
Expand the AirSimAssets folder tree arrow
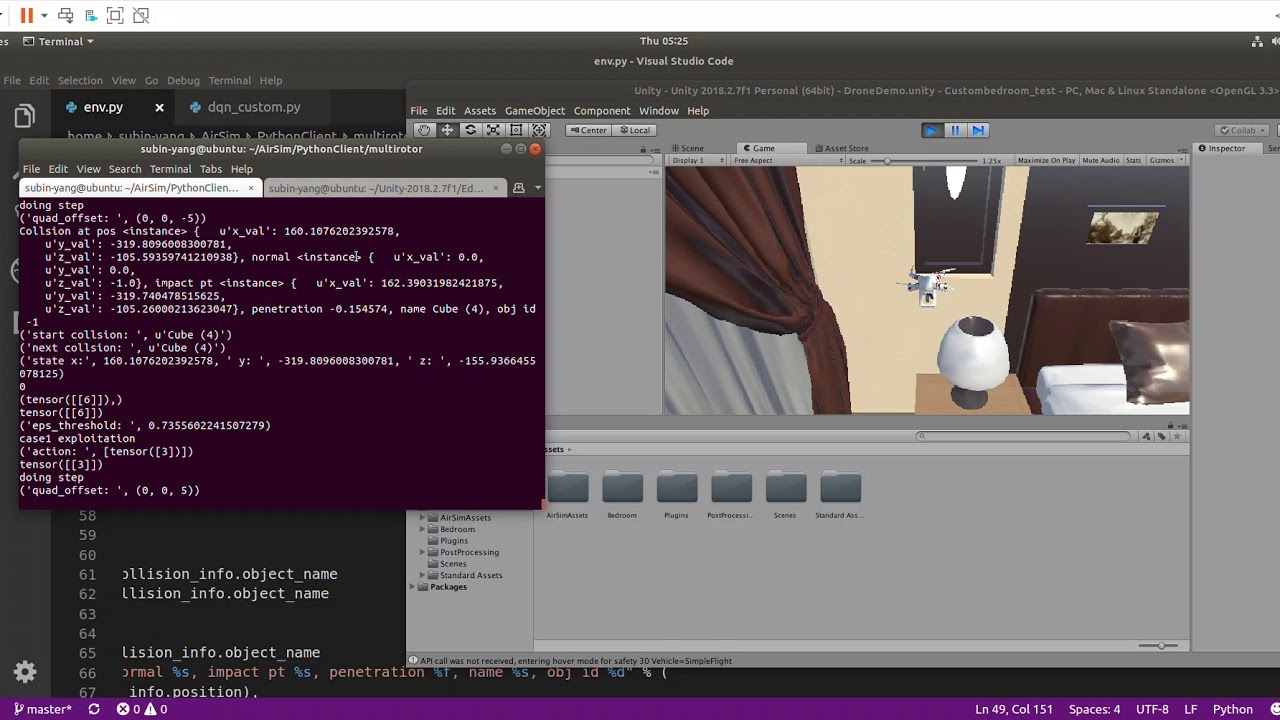pos(422,518)
